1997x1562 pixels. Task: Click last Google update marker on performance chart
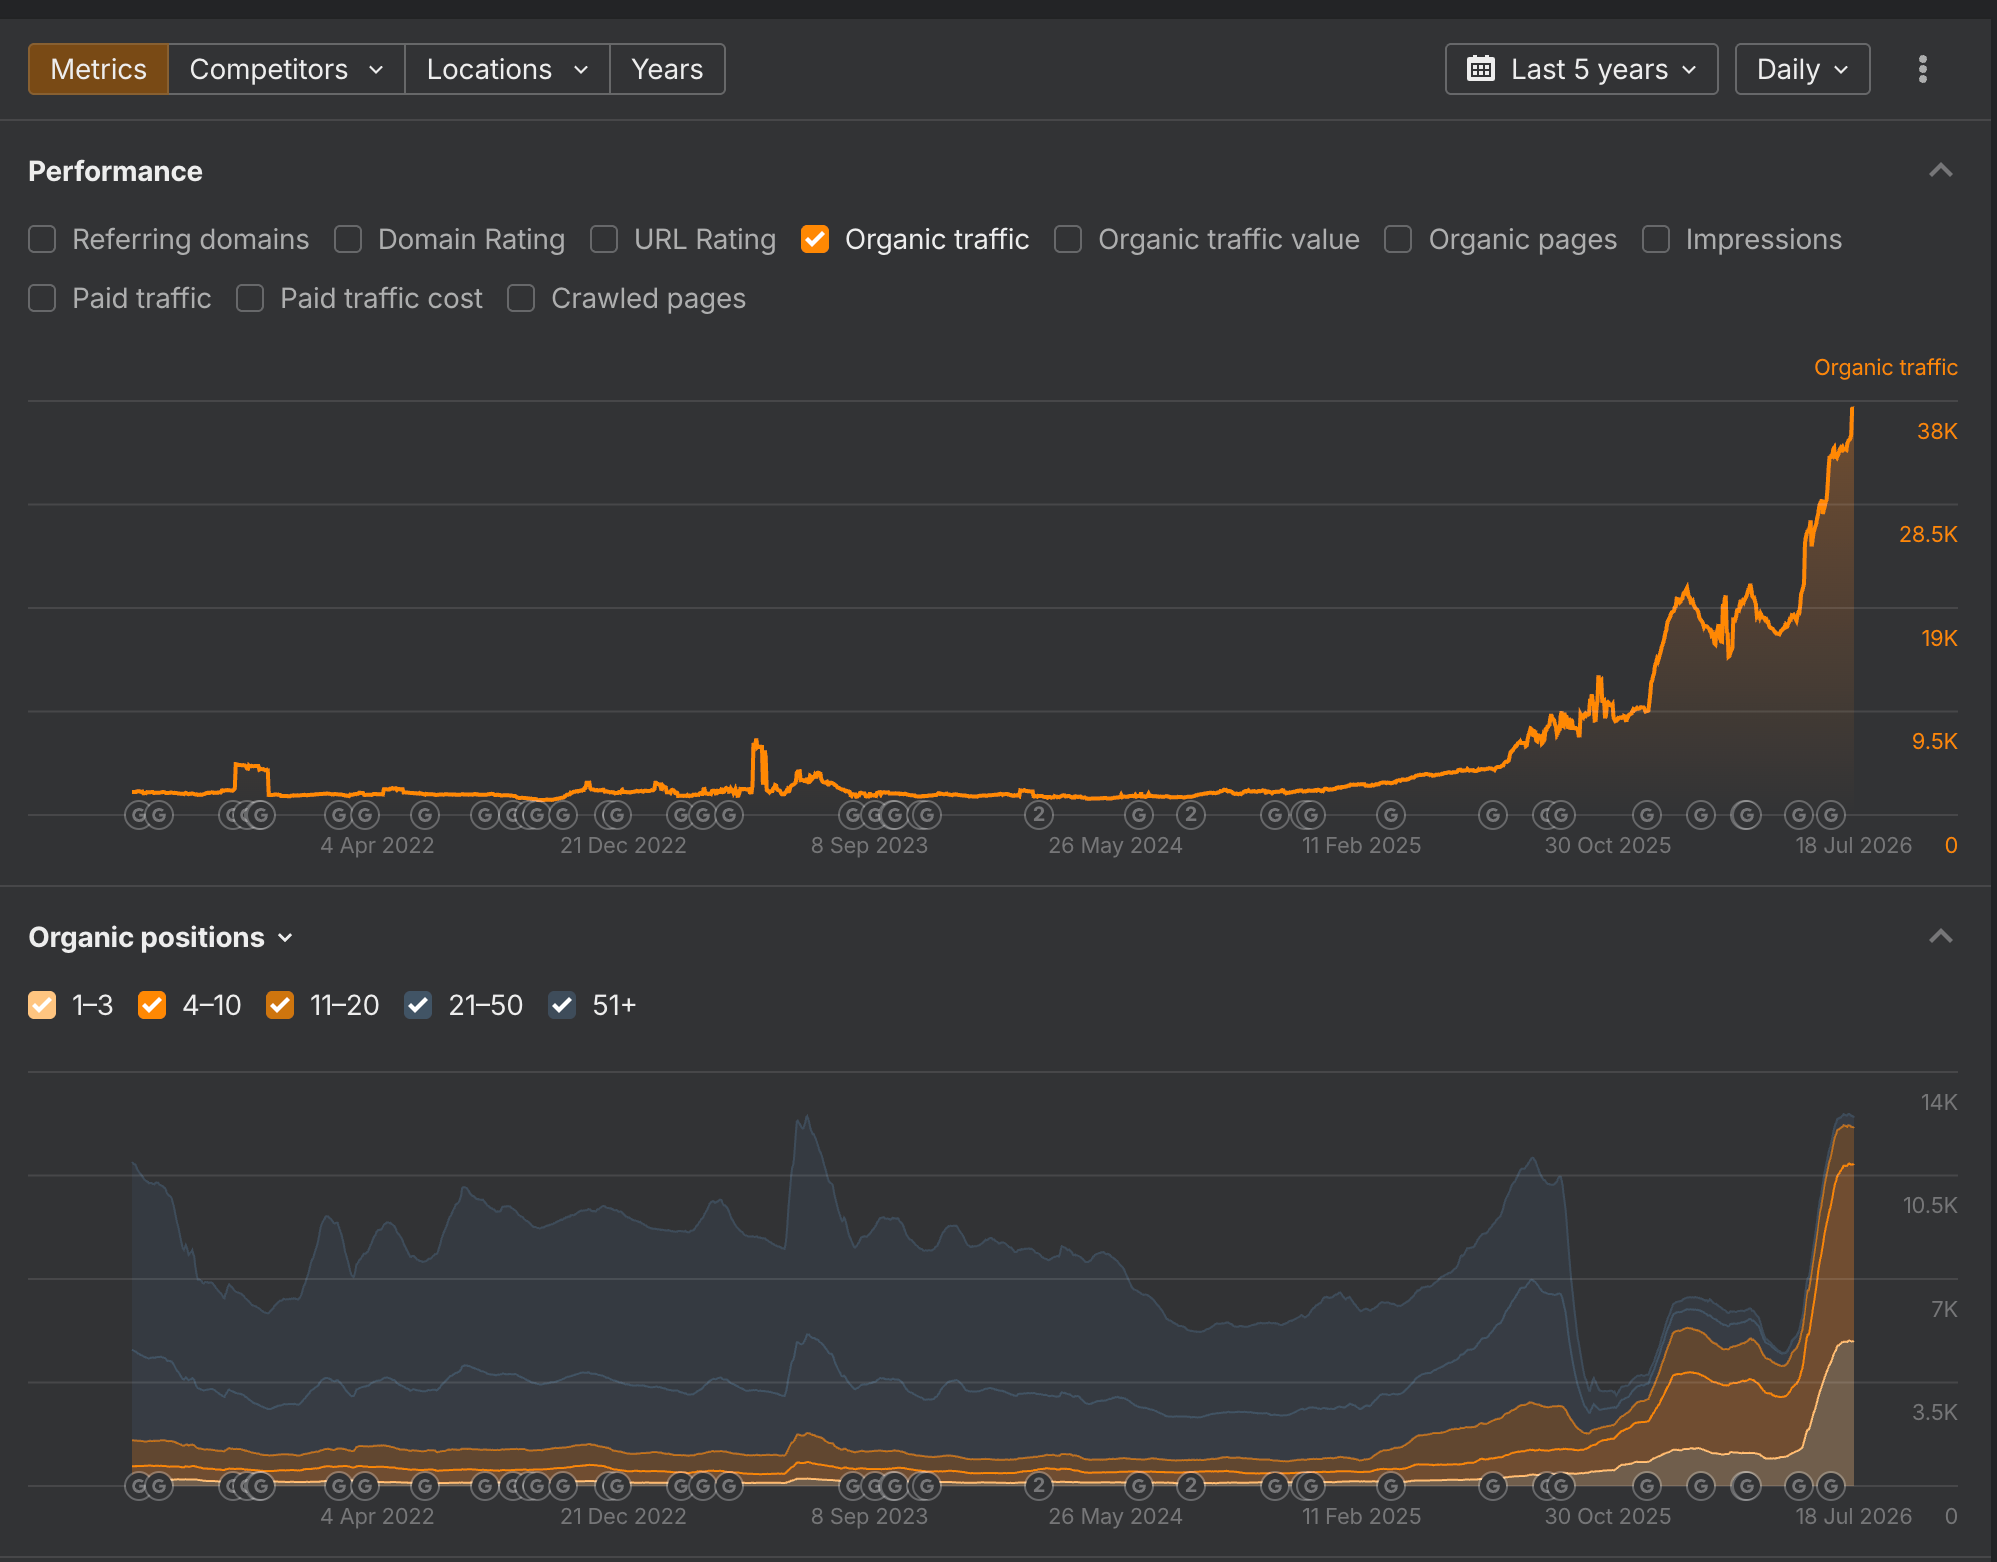[x=1831, y=815]
